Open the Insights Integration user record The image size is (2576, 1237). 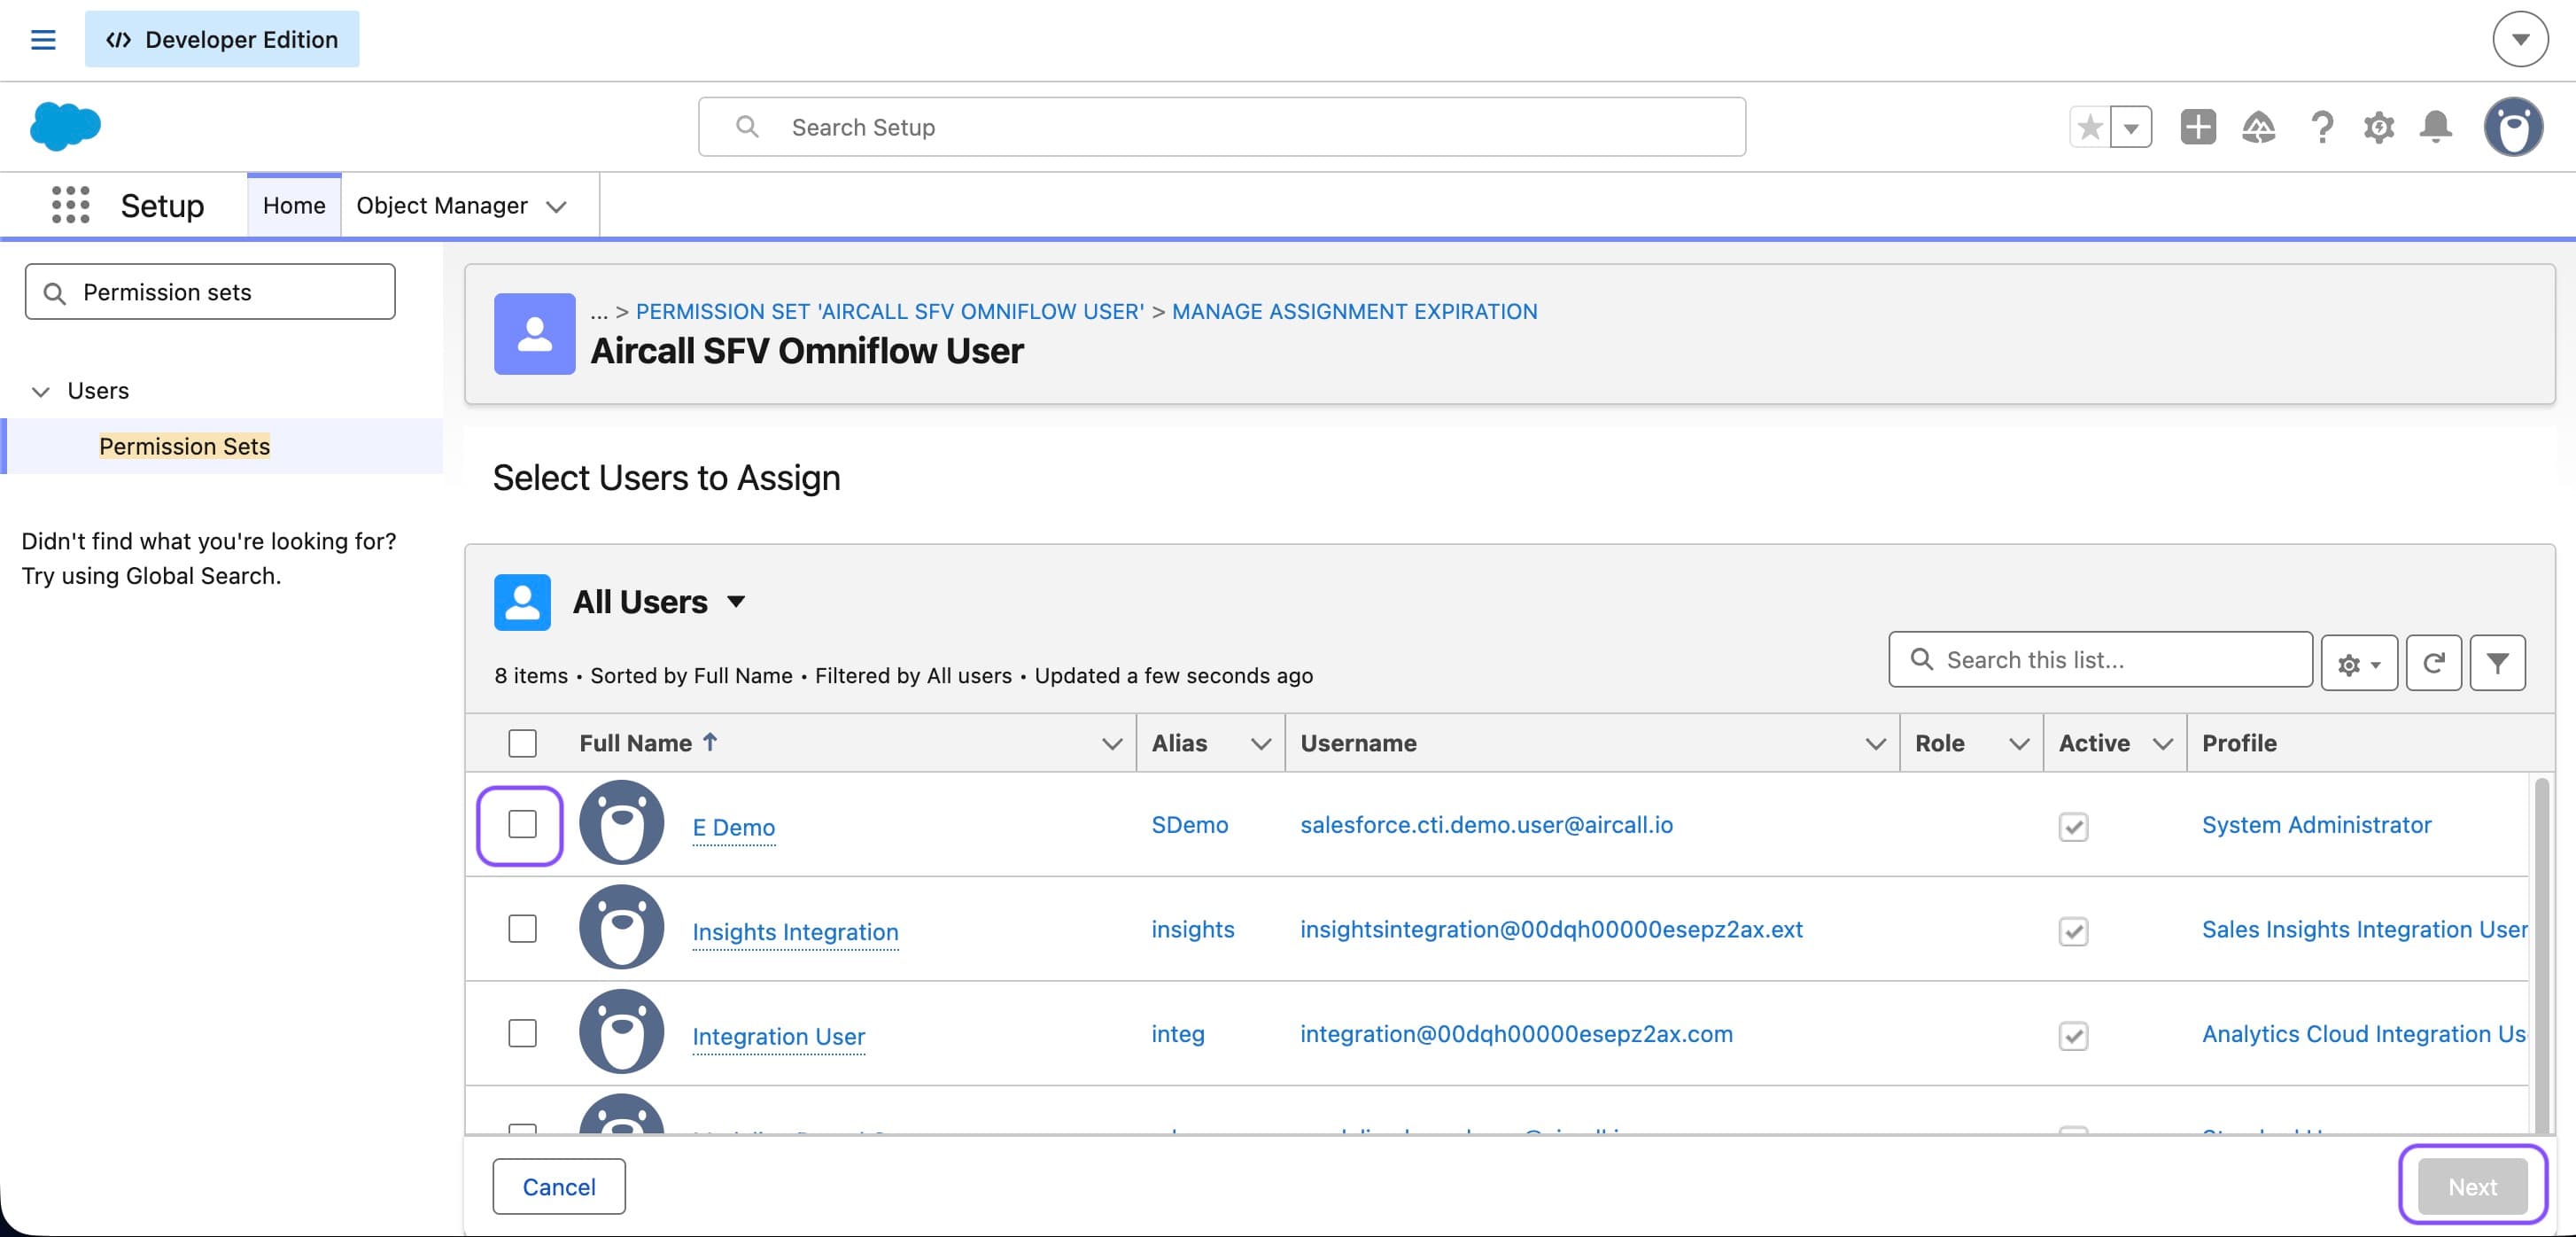796,932
